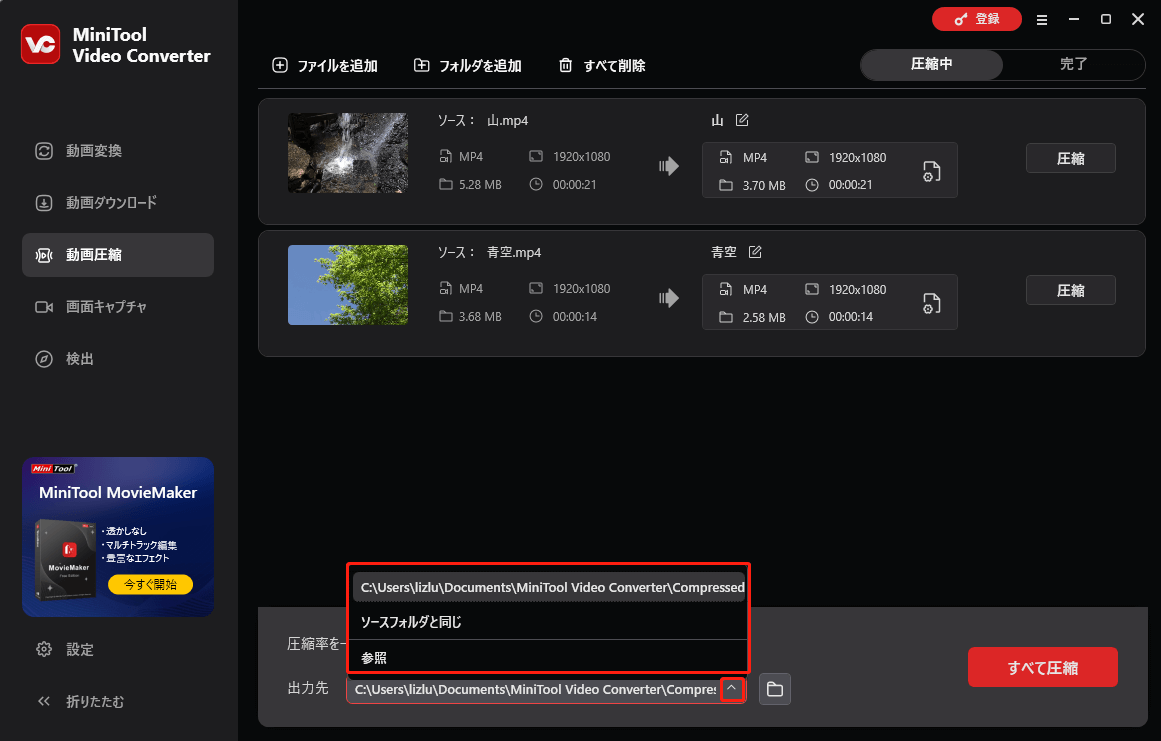Open 設定 settings
The image size is (1161, 741).
pos(65,649)
